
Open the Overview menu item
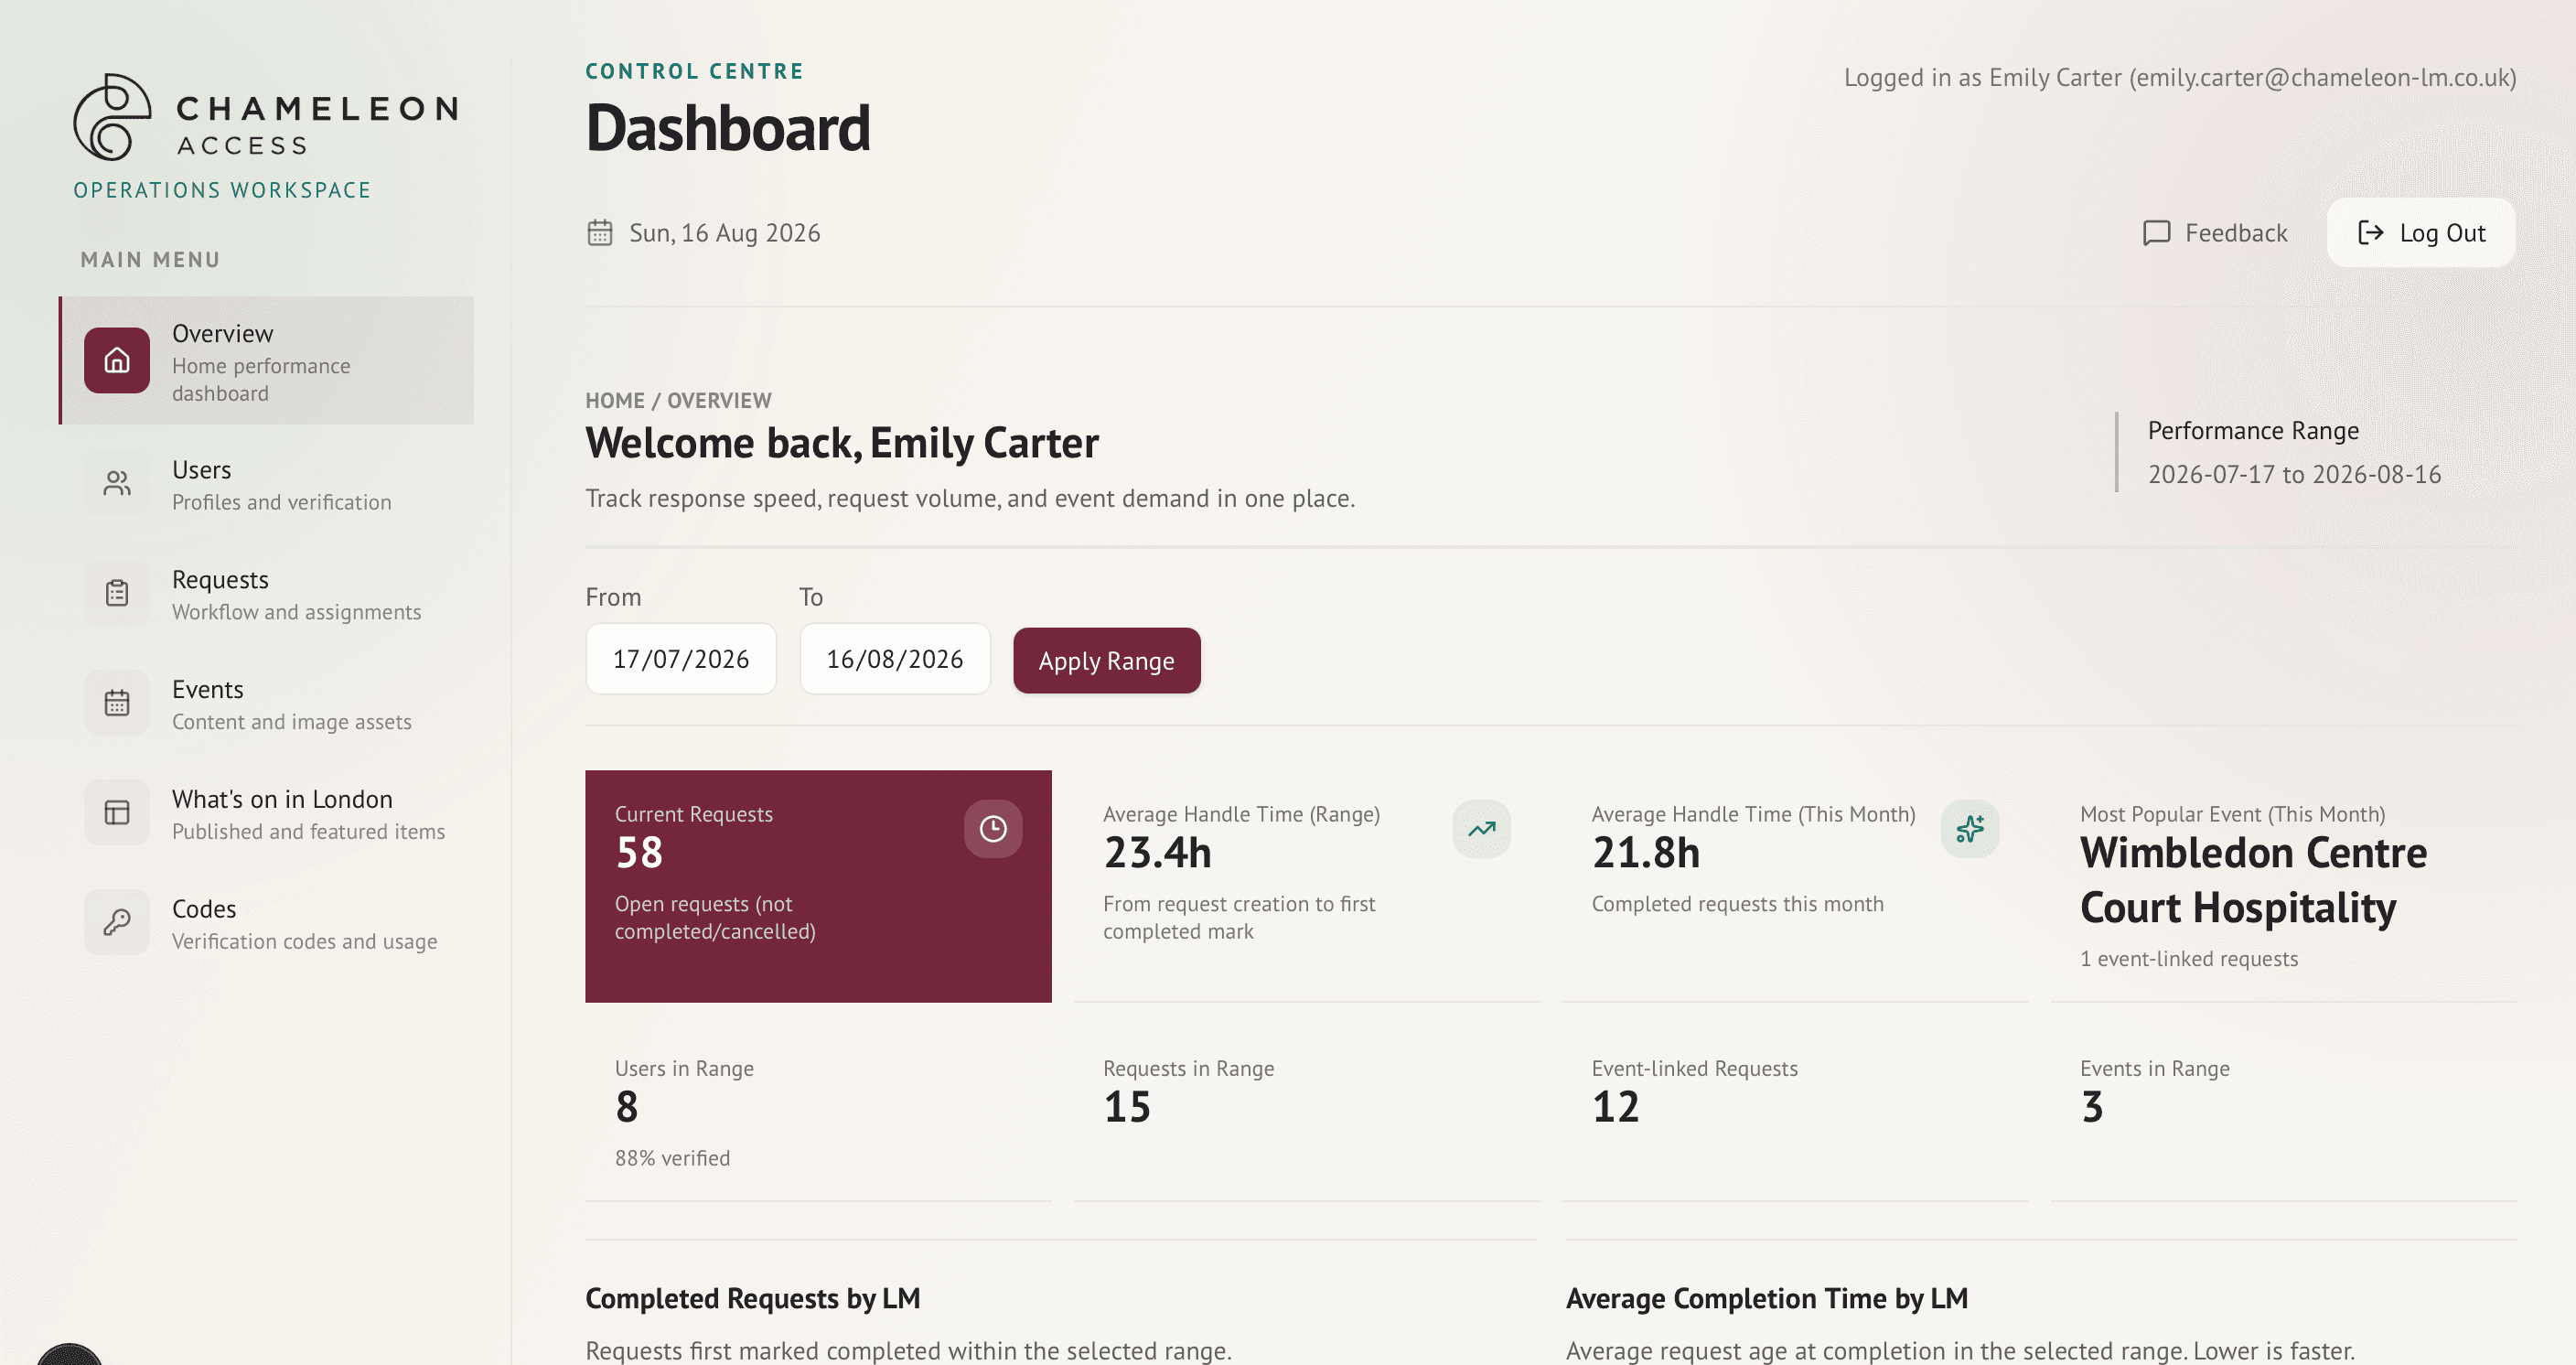pos(266,360)
